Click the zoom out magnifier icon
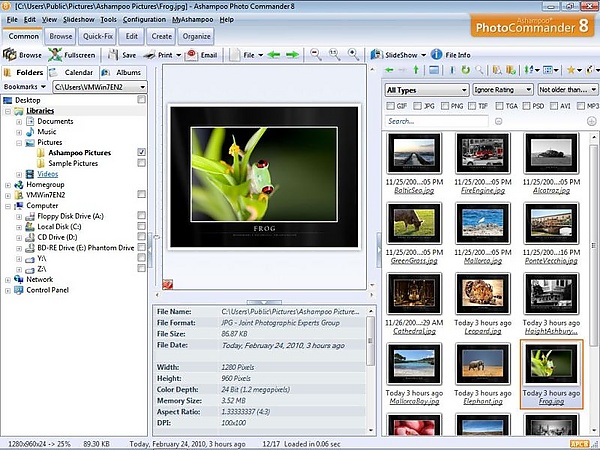600x450 pixels. pyautogui.click(x=316, y=55)
